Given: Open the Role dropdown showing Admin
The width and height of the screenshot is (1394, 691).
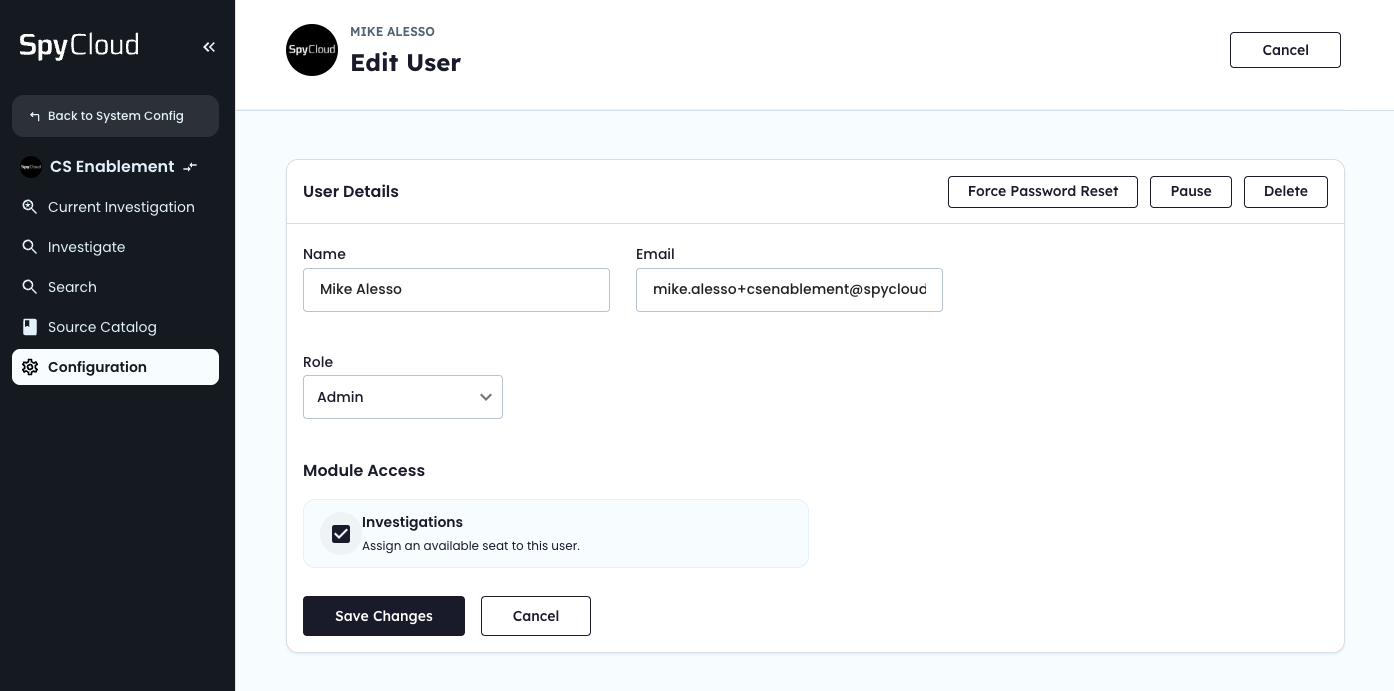Looking at the screenshot, I should [403, 397].
